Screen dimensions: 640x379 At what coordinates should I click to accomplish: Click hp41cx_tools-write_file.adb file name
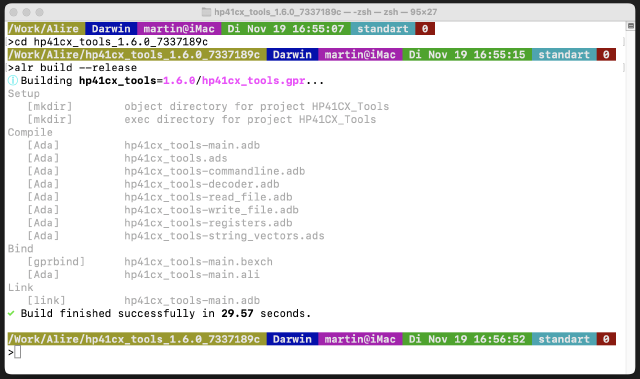[x=211, y=210]
